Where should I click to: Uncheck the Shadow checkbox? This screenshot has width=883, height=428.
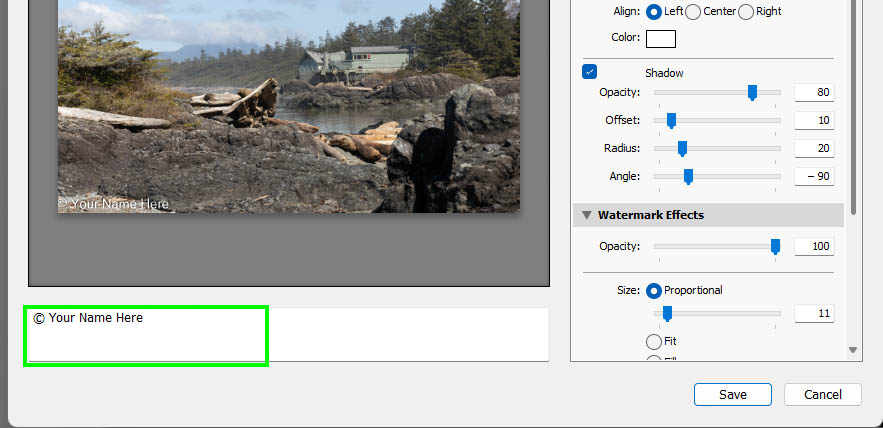pos(590,72)
